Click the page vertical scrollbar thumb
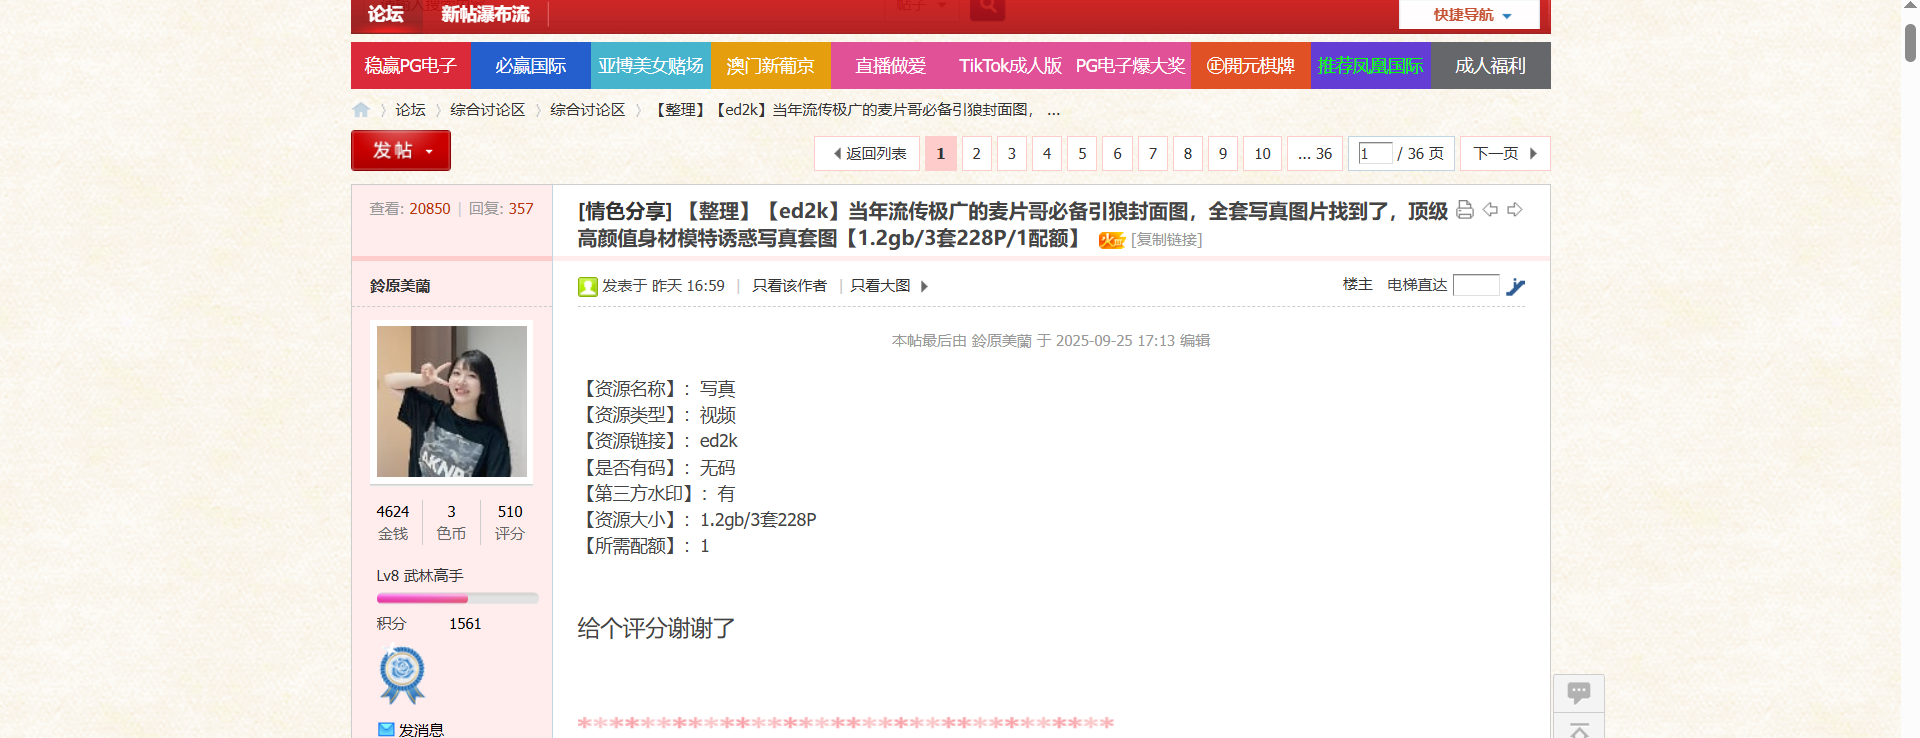Image resolution: width=1920 pixels, height=738 pixels. coord(1910,42)
